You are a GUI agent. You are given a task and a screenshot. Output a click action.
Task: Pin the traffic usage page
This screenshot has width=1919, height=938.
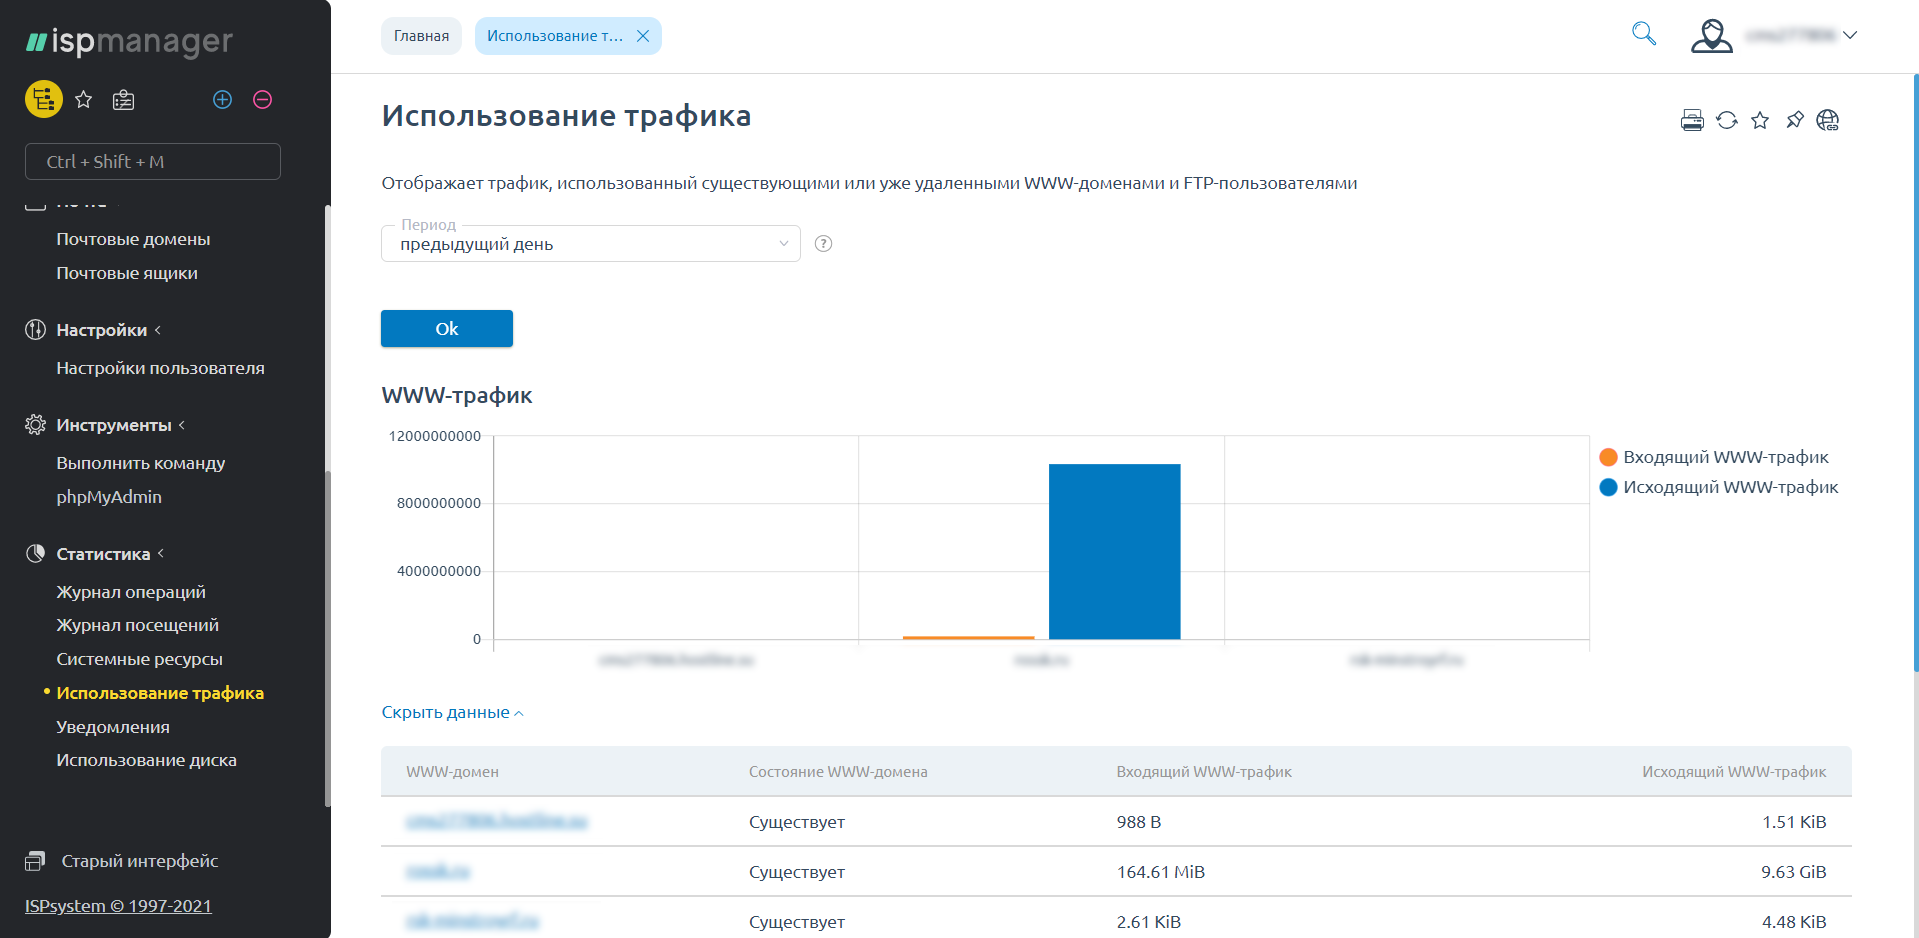(x=1794, y=121)
